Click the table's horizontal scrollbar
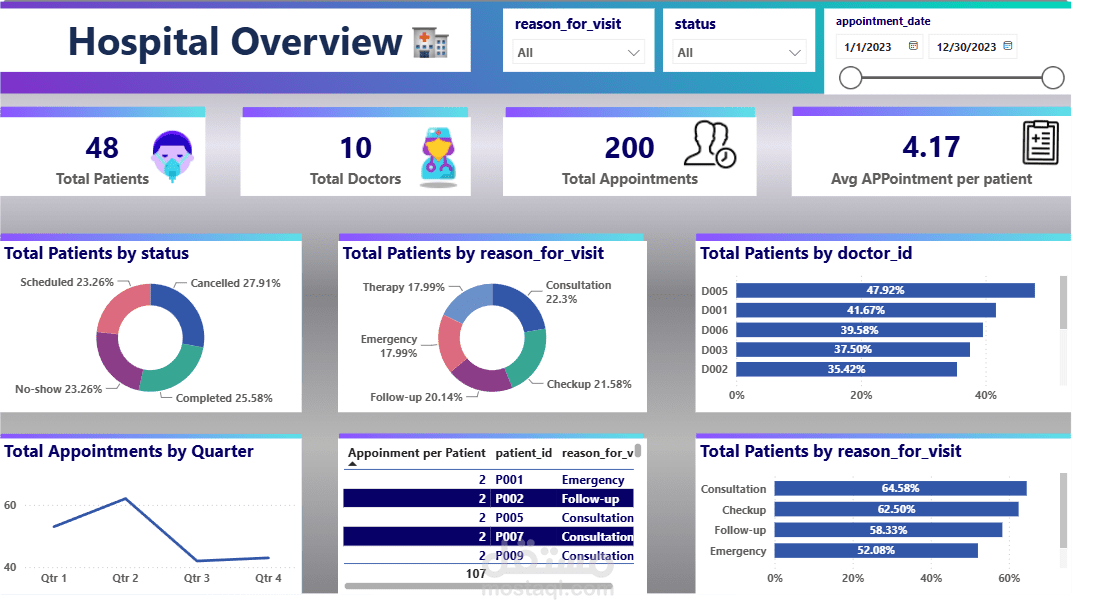This screenshot has width=1097, height=612. [479, 586]
